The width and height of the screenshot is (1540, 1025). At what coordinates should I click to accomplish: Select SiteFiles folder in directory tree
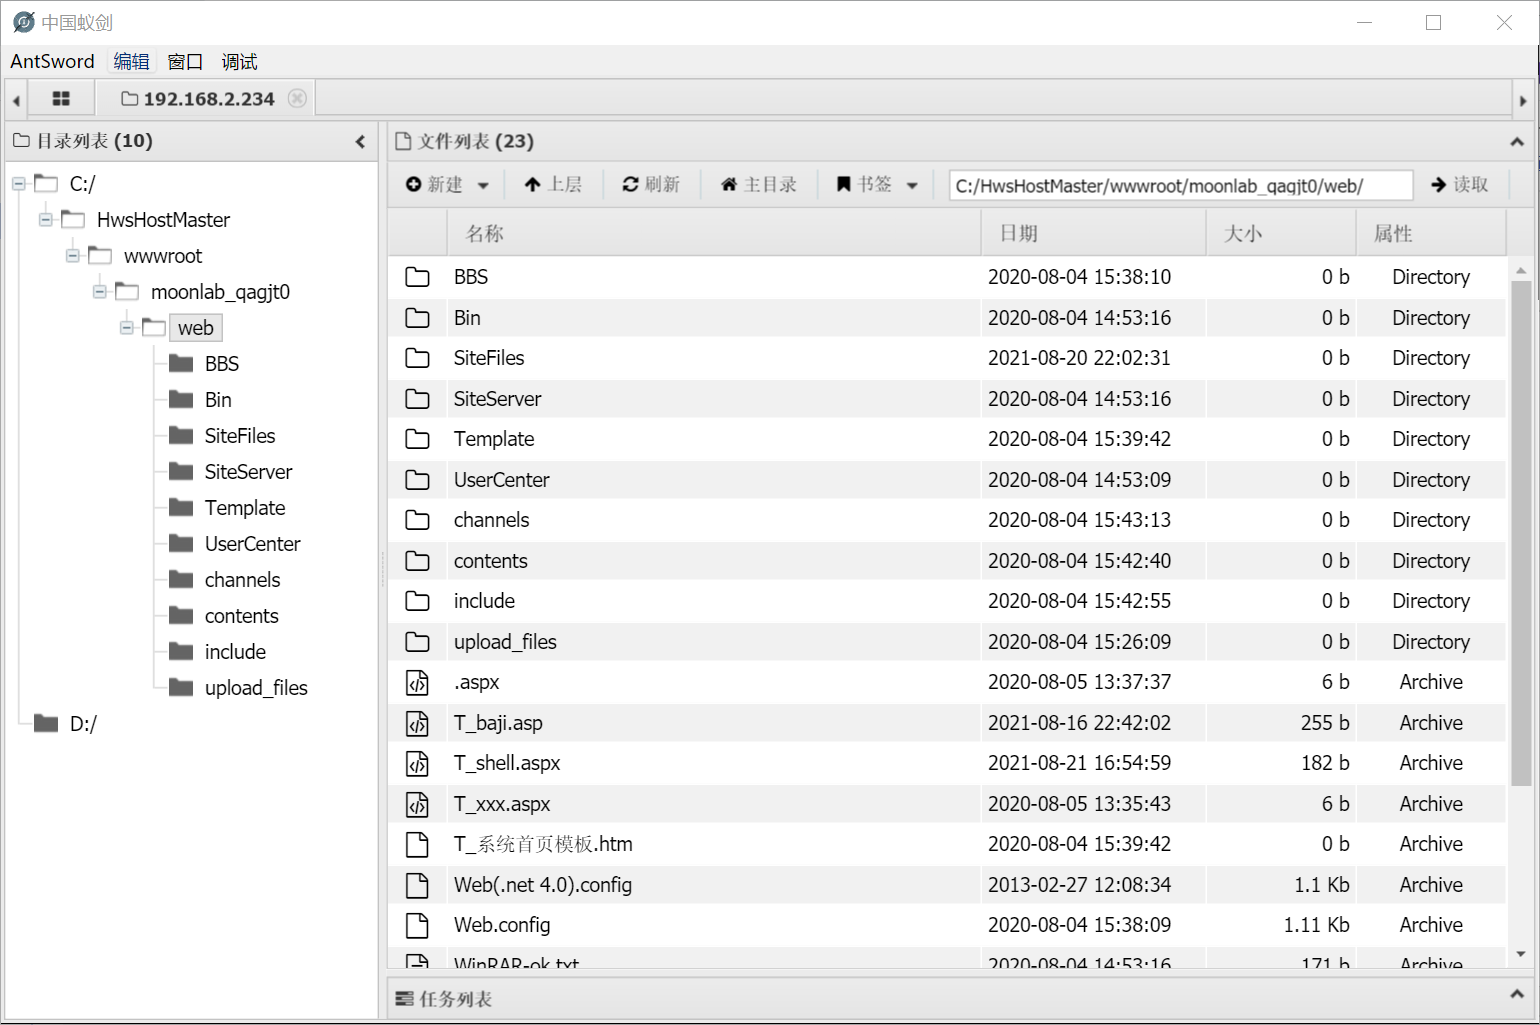click(x=240, y=436)
